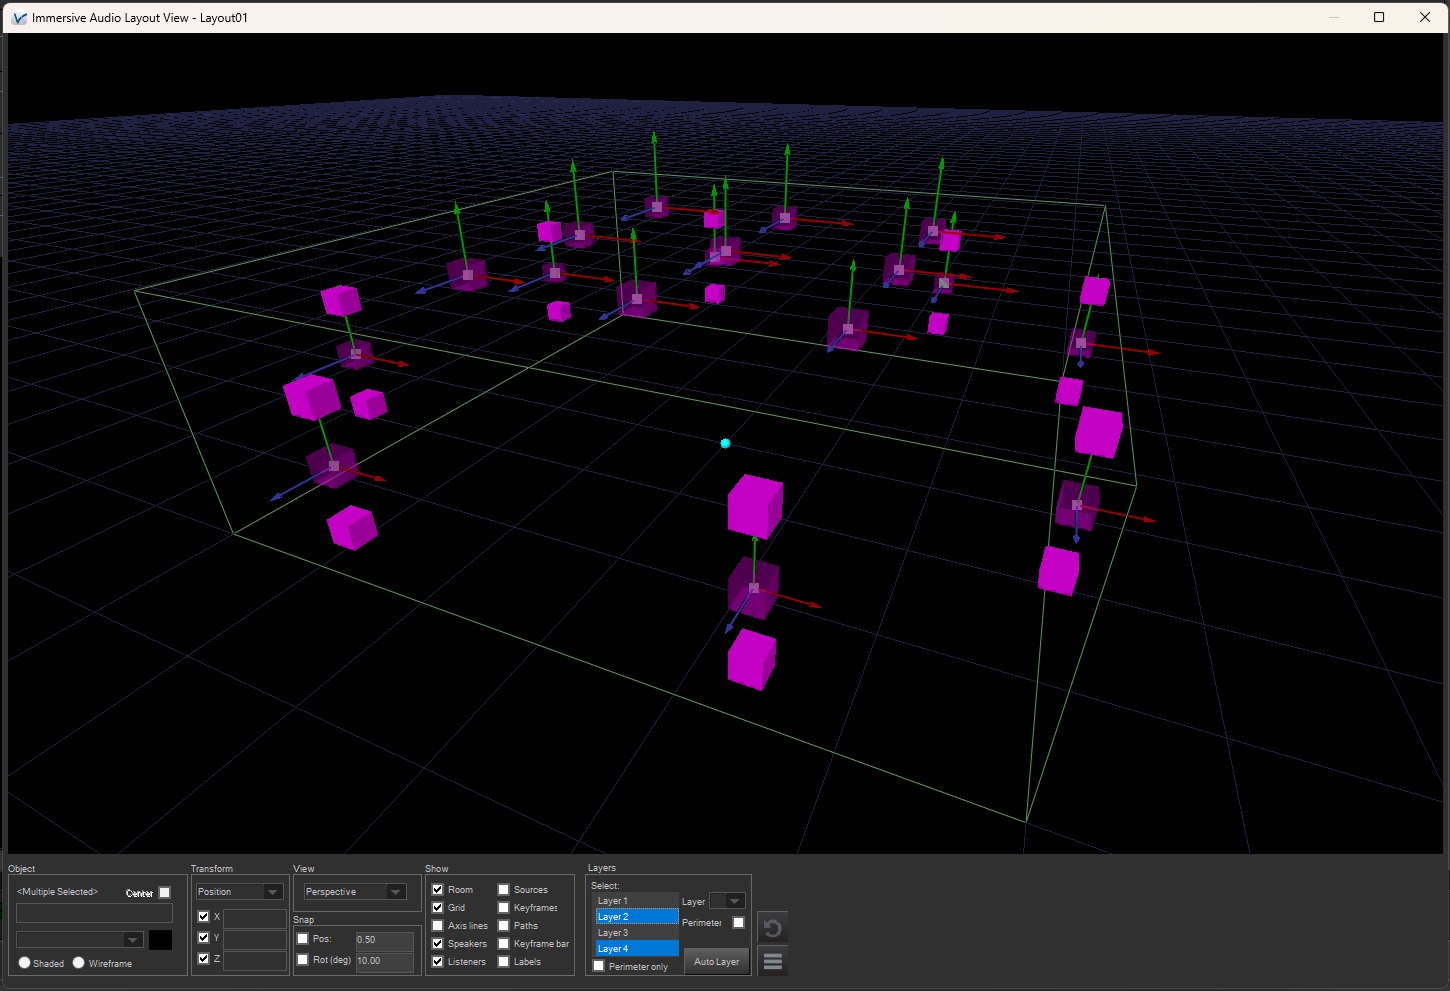
Task: Click the black object color swatch
Action: point(160,940)
